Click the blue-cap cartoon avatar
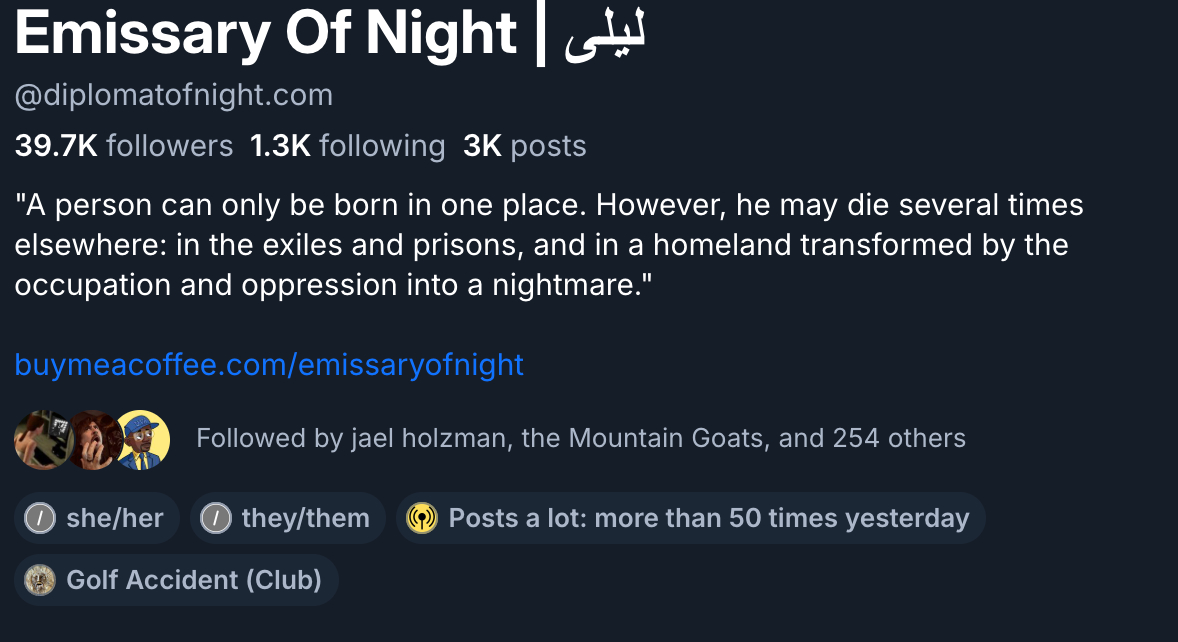1178x642 pixels. 142,439
